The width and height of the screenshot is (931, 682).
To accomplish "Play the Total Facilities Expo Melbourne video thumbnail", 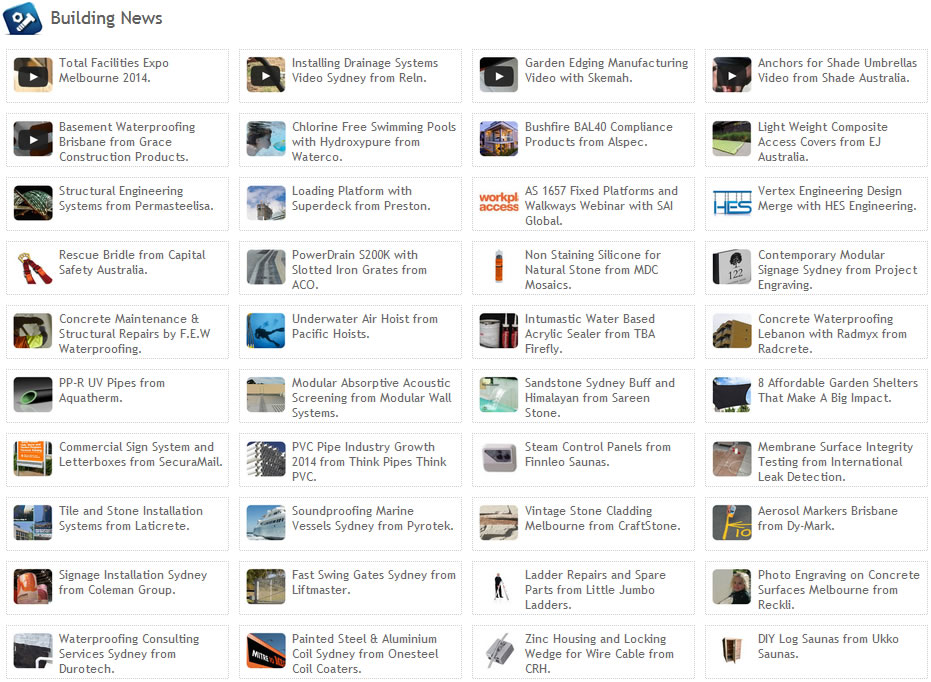I will (x=33, y=75).
